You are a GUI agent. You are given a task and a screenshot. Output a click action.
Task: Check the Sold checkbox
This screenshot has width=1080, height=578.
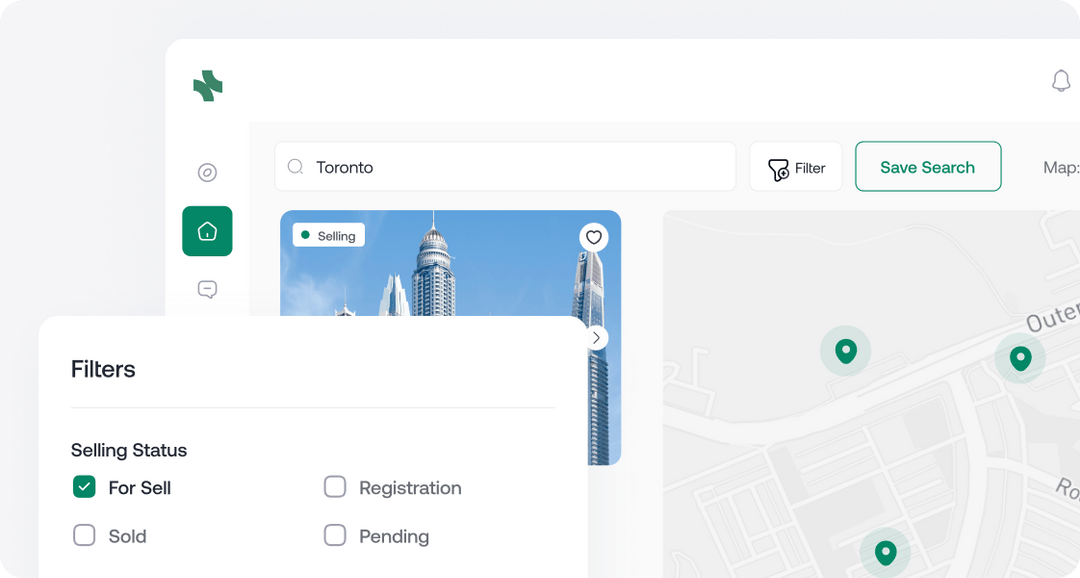point(84,536)
